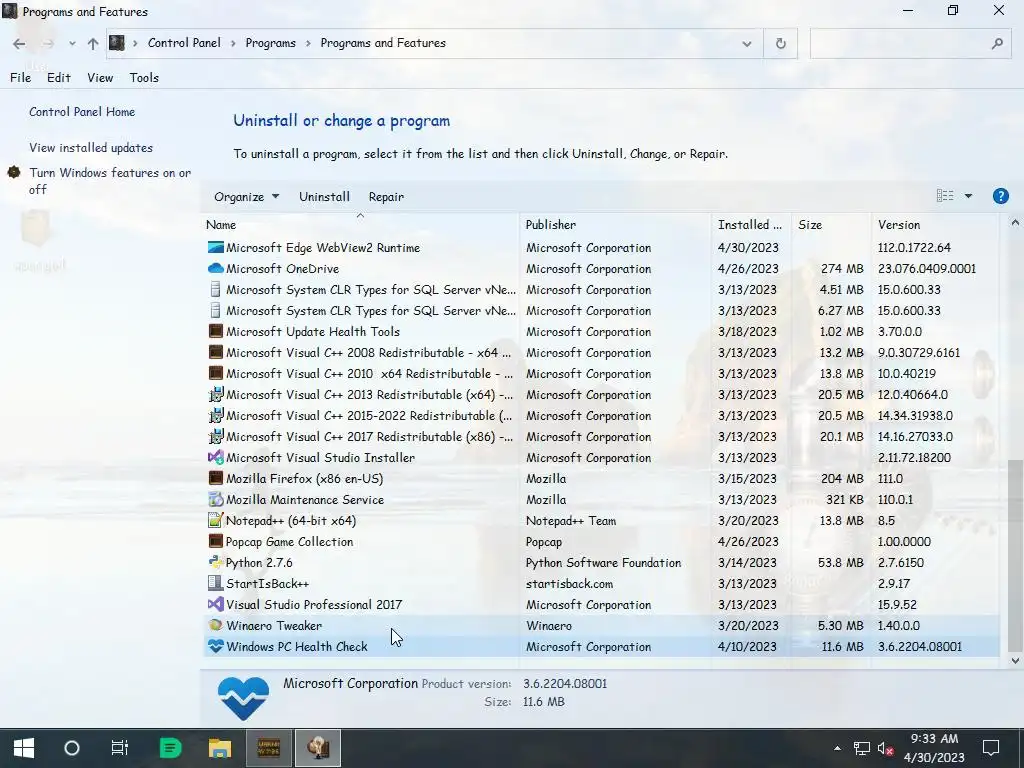Viewport: 1024px width, 768px height.
Task: Expand the chevron after Control Panel breadcrumb
Action: pos(233,43)
